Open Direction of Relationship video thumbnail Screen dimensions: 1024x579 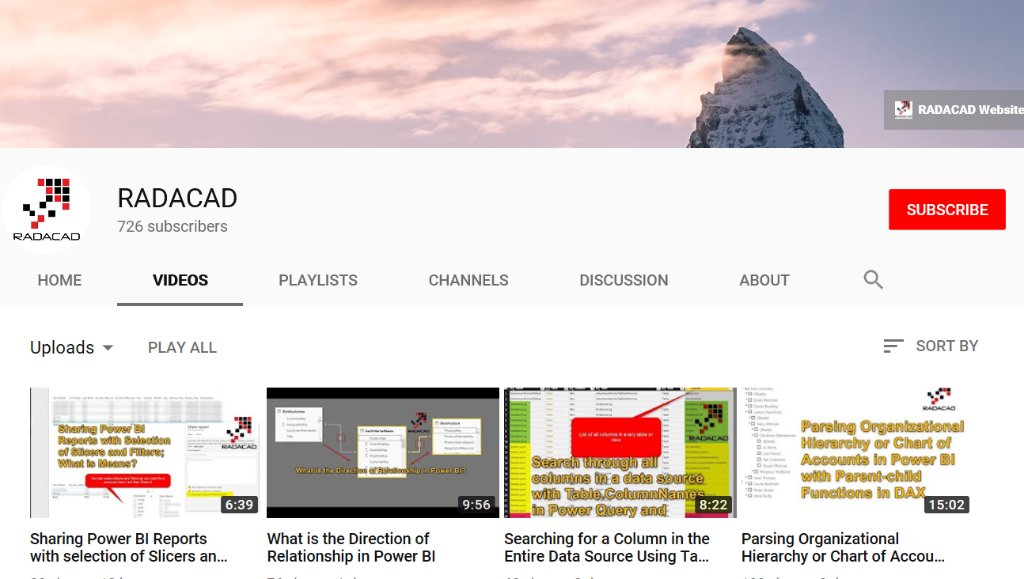[383, 452]
